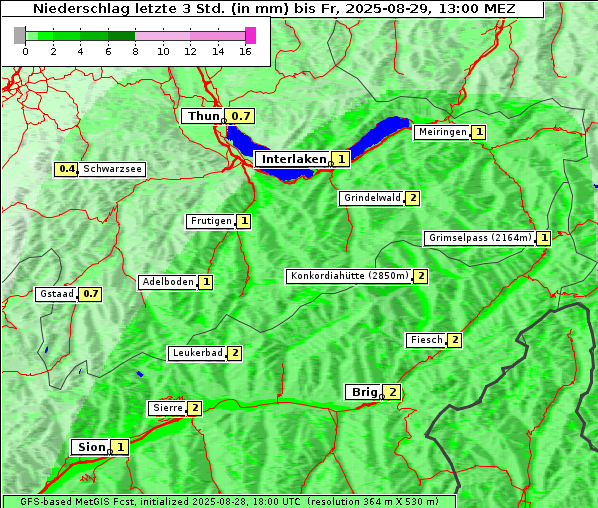Select the Grimselpass (2164m) label
598x508 pixels.
click(480, 238)
